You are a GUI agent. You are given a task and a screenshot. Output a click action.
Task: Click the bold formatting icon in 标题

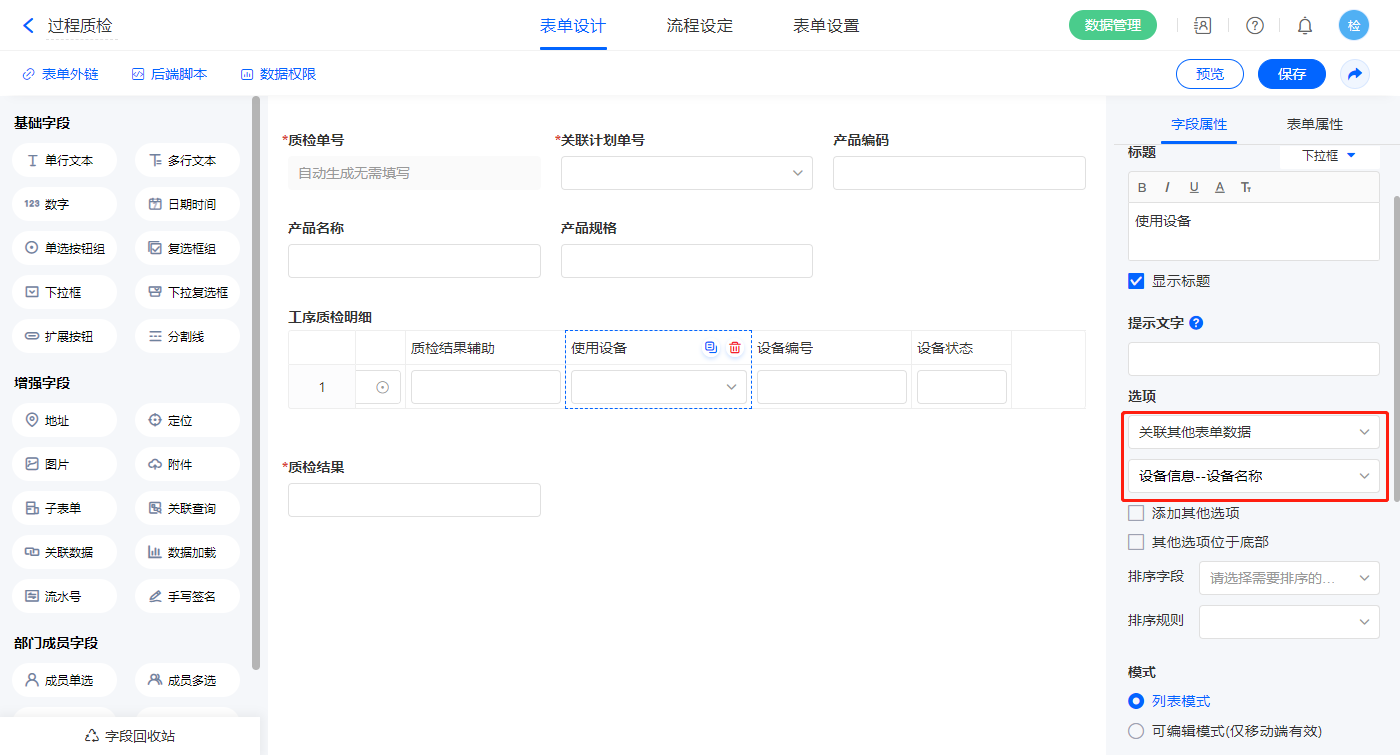(x=1142, y=187)
